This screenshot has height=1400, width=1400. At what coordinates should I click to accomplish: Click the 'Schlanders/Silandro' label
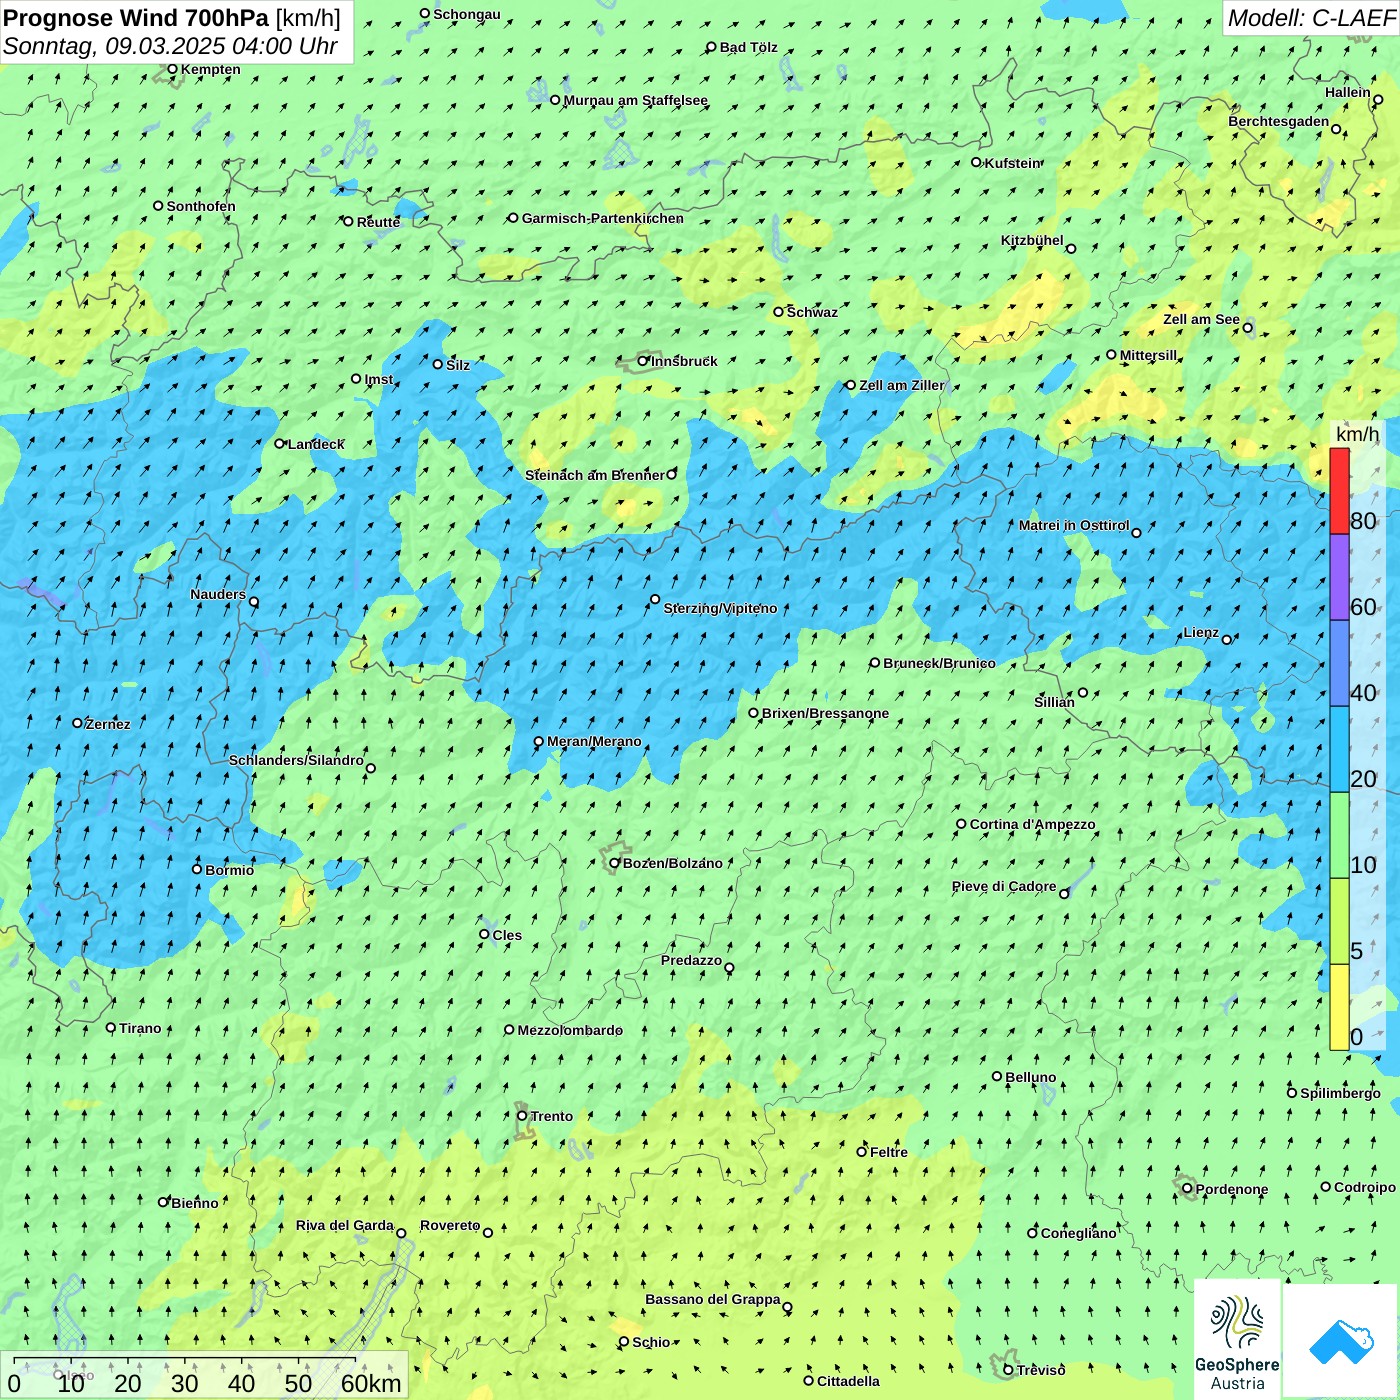[296, 760]
